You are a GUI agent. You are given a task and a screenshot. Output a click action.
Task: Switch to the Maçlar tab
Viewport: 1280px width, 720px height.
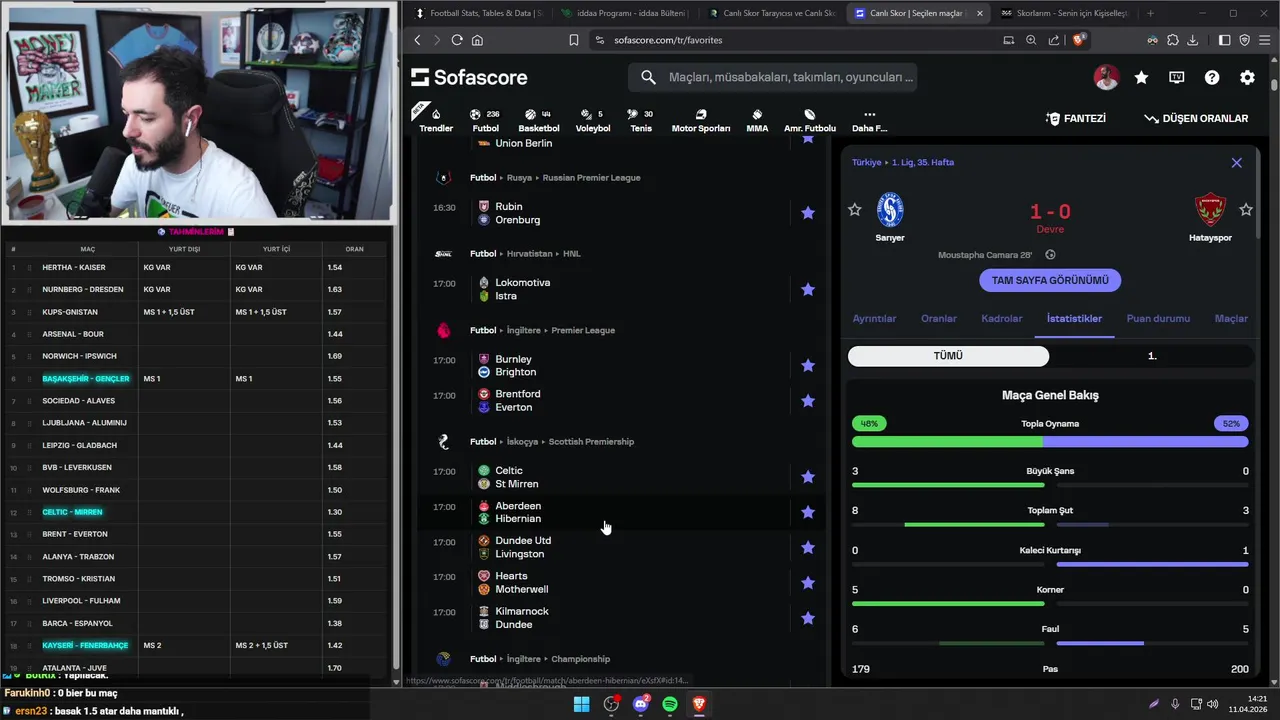1231,318
